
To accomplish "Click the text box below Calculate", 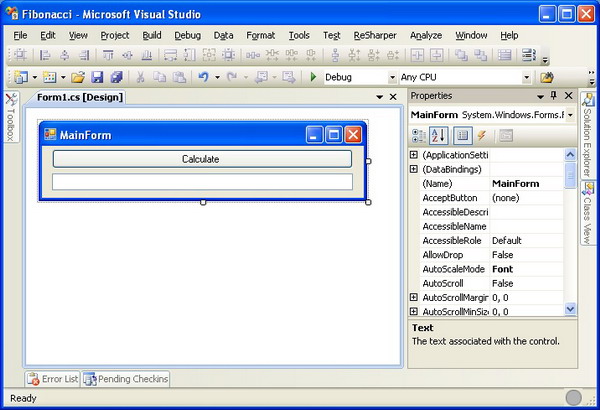I will coord(202,182).
